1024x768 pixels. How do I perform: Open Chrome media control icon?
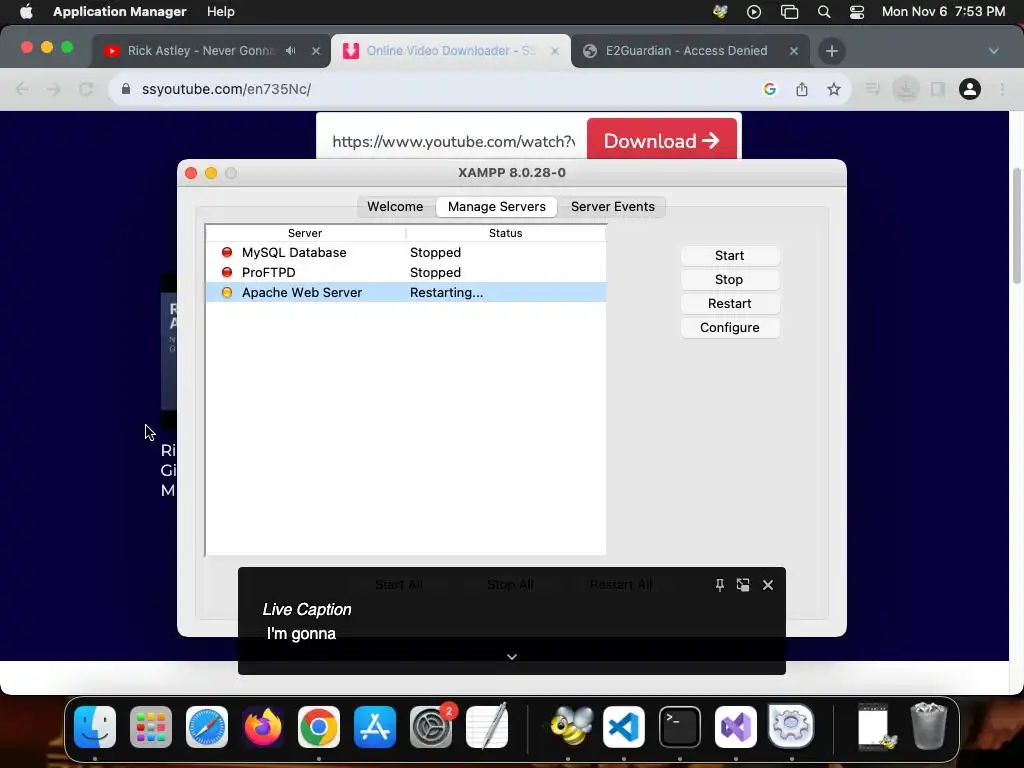872,89
